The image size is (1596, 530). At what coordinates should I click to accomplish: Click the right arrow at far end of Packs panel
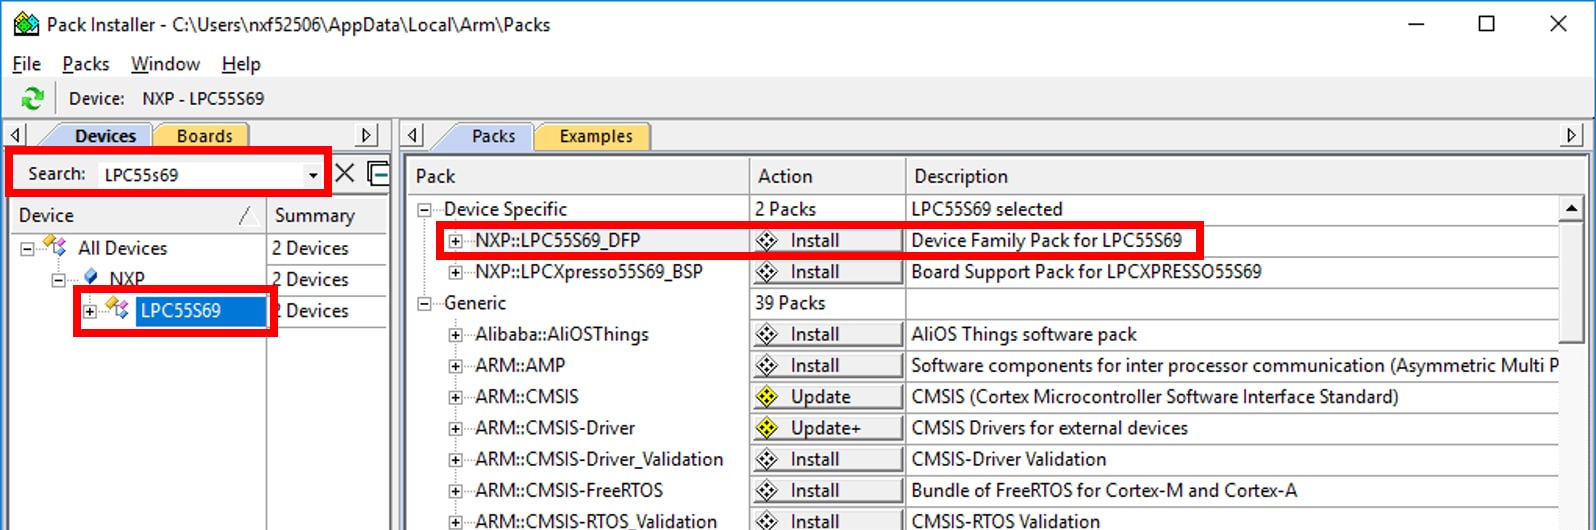coord(1571,135)
